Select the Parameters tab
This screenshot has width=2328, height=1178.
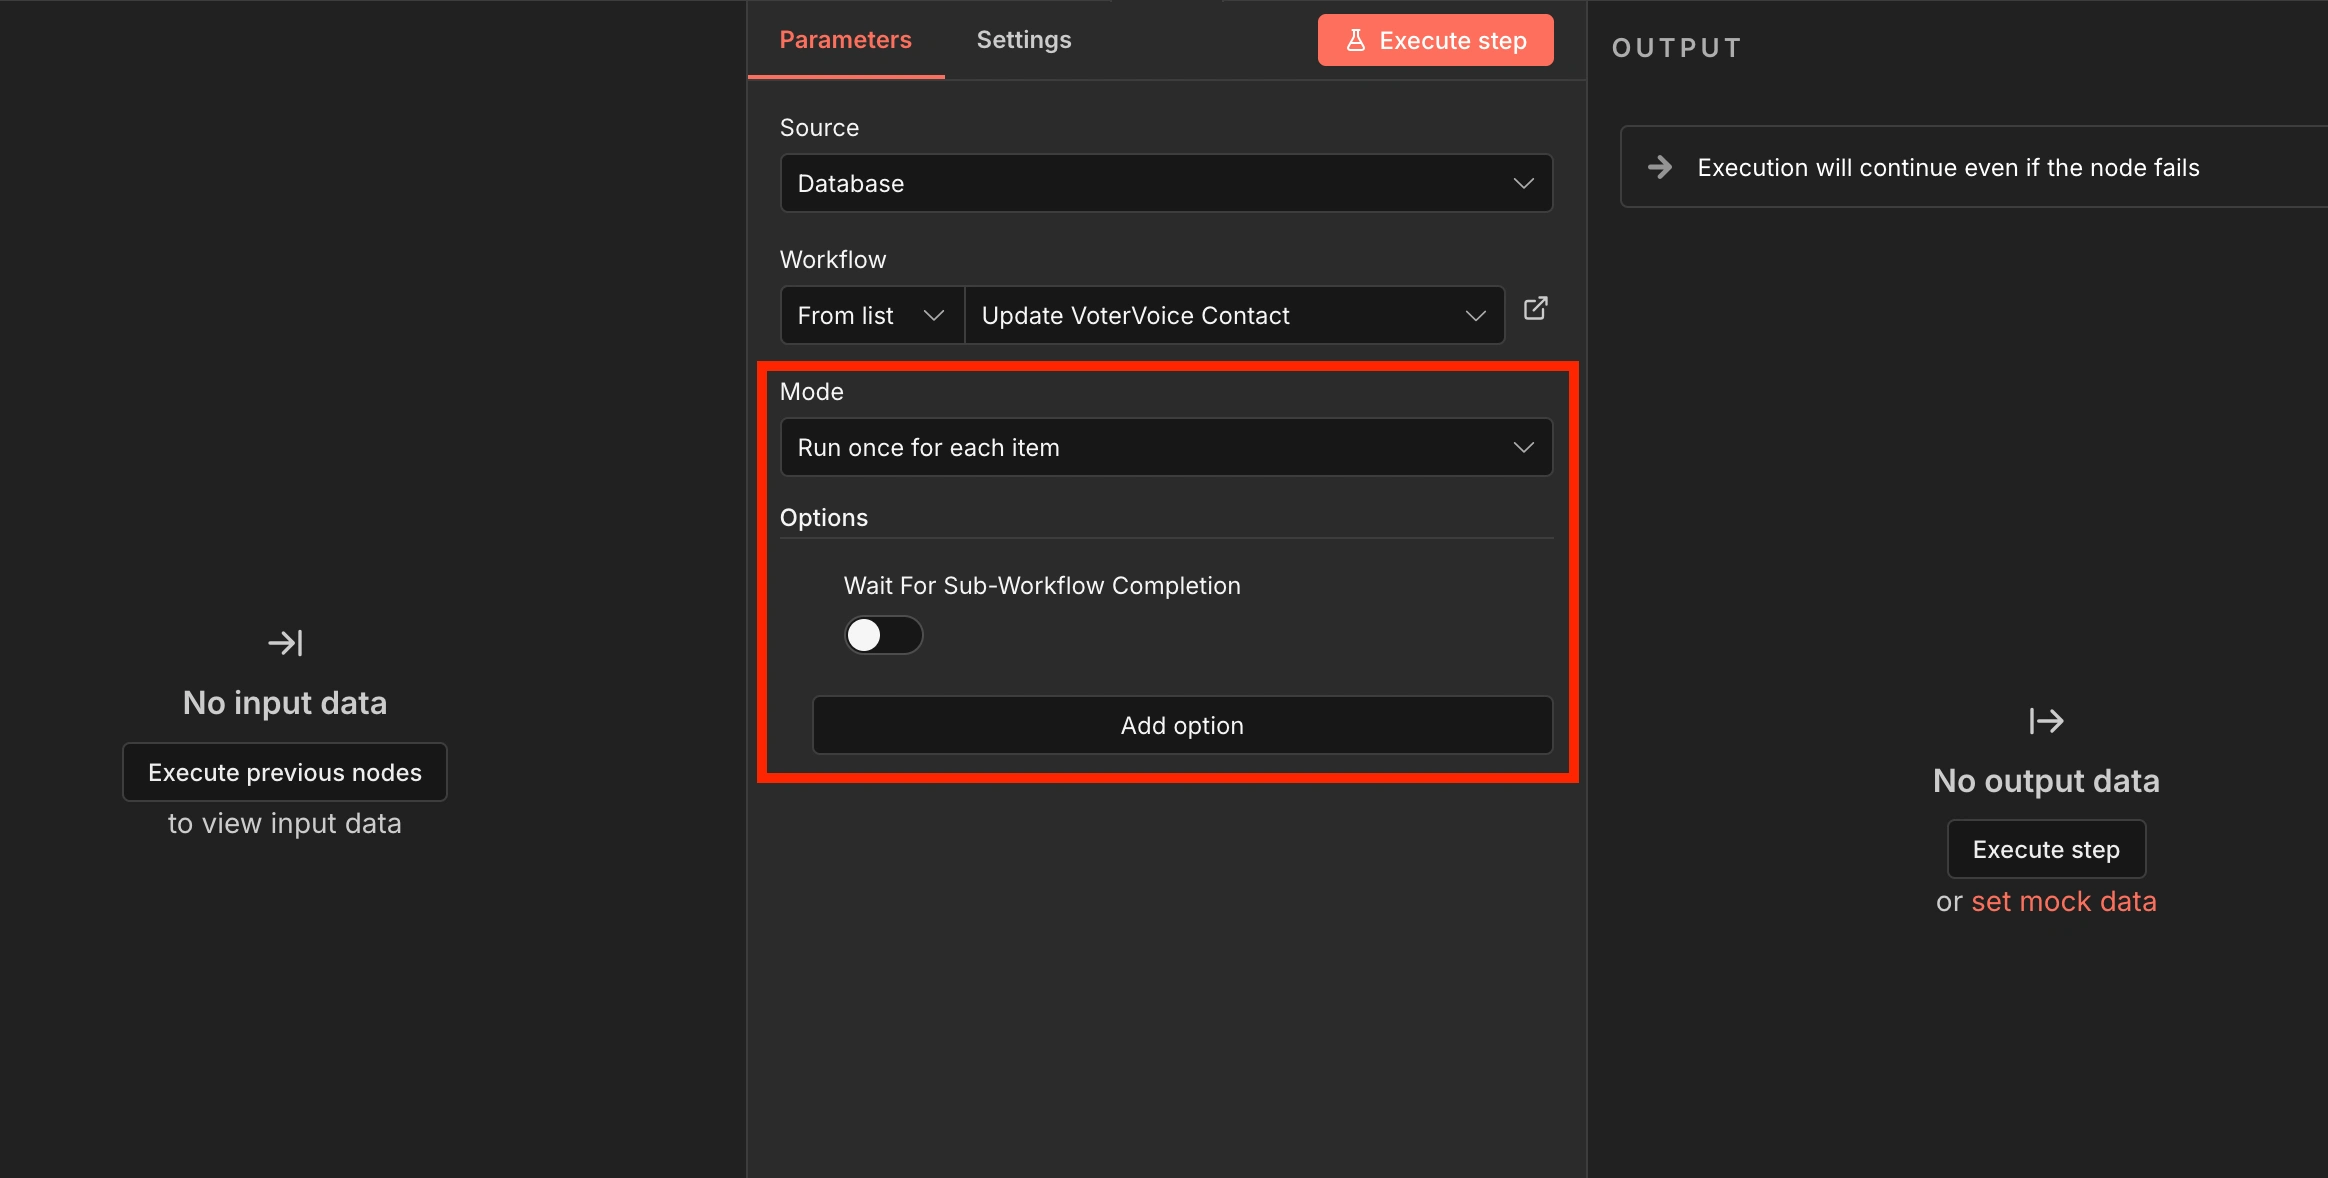(x=845, y=40)
